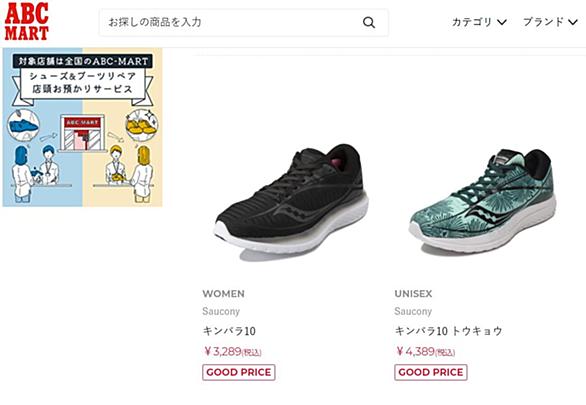Select GOOD PRICE badge under teal shoe
The width and height of the screenshot is (586, 405).
(431, 372)
